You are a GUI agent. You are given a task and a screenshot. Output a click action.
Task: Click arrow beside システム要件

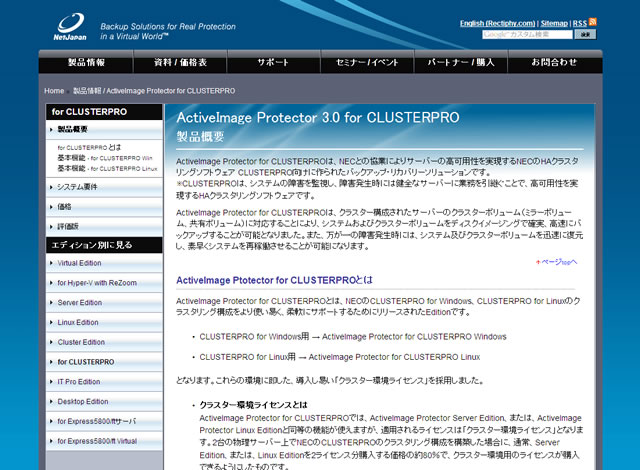(x=51, y=187)
